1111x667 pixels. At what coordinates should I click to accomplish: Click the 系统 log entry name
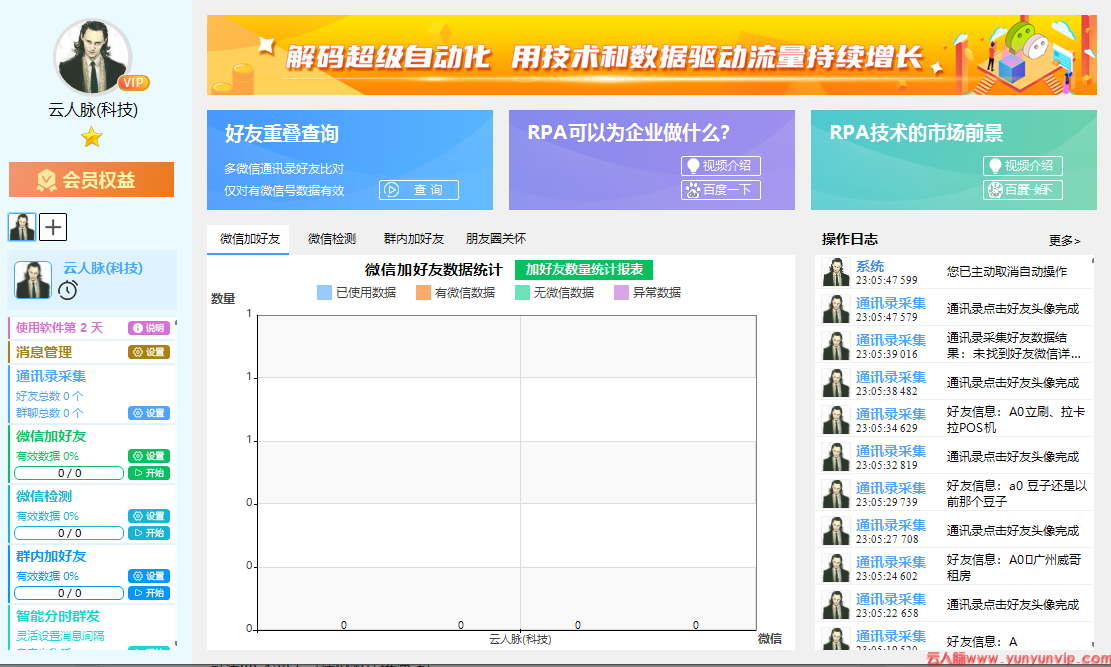(x=869, y=266)
